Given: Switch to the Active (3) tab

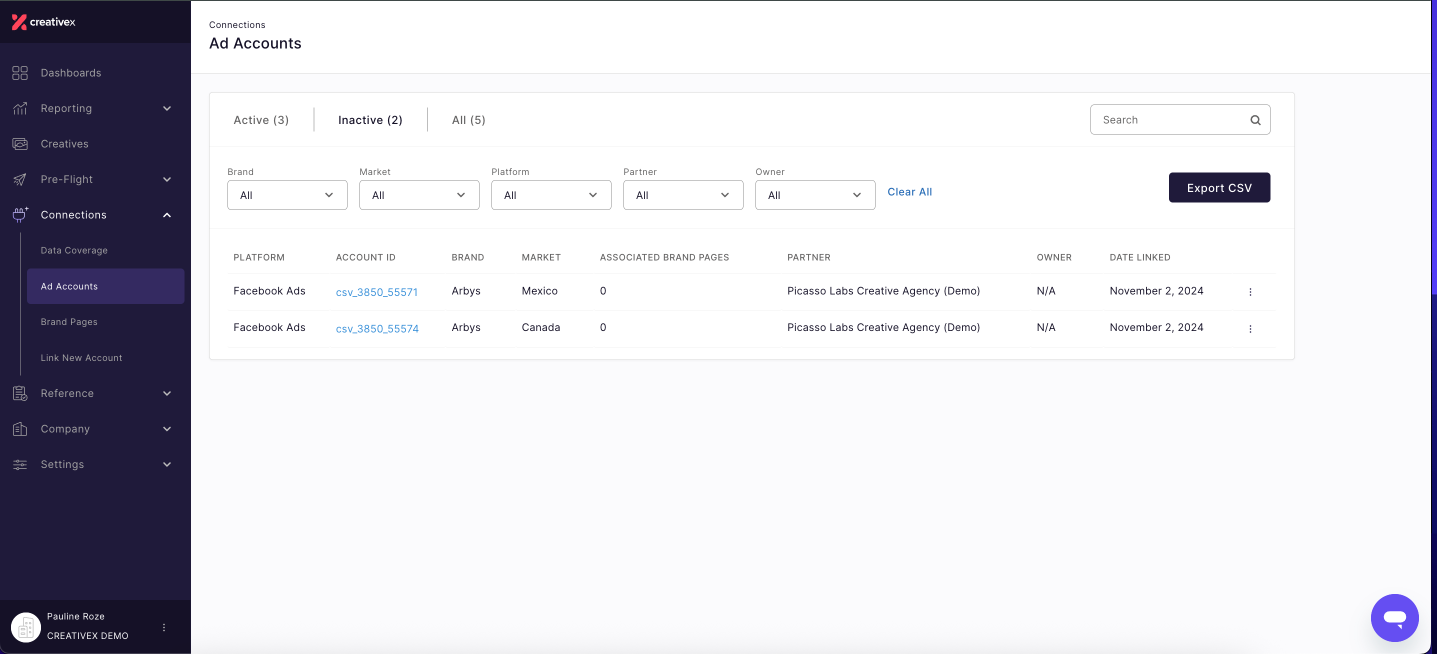Looking at the screenshot, I should tap(261, 120).
